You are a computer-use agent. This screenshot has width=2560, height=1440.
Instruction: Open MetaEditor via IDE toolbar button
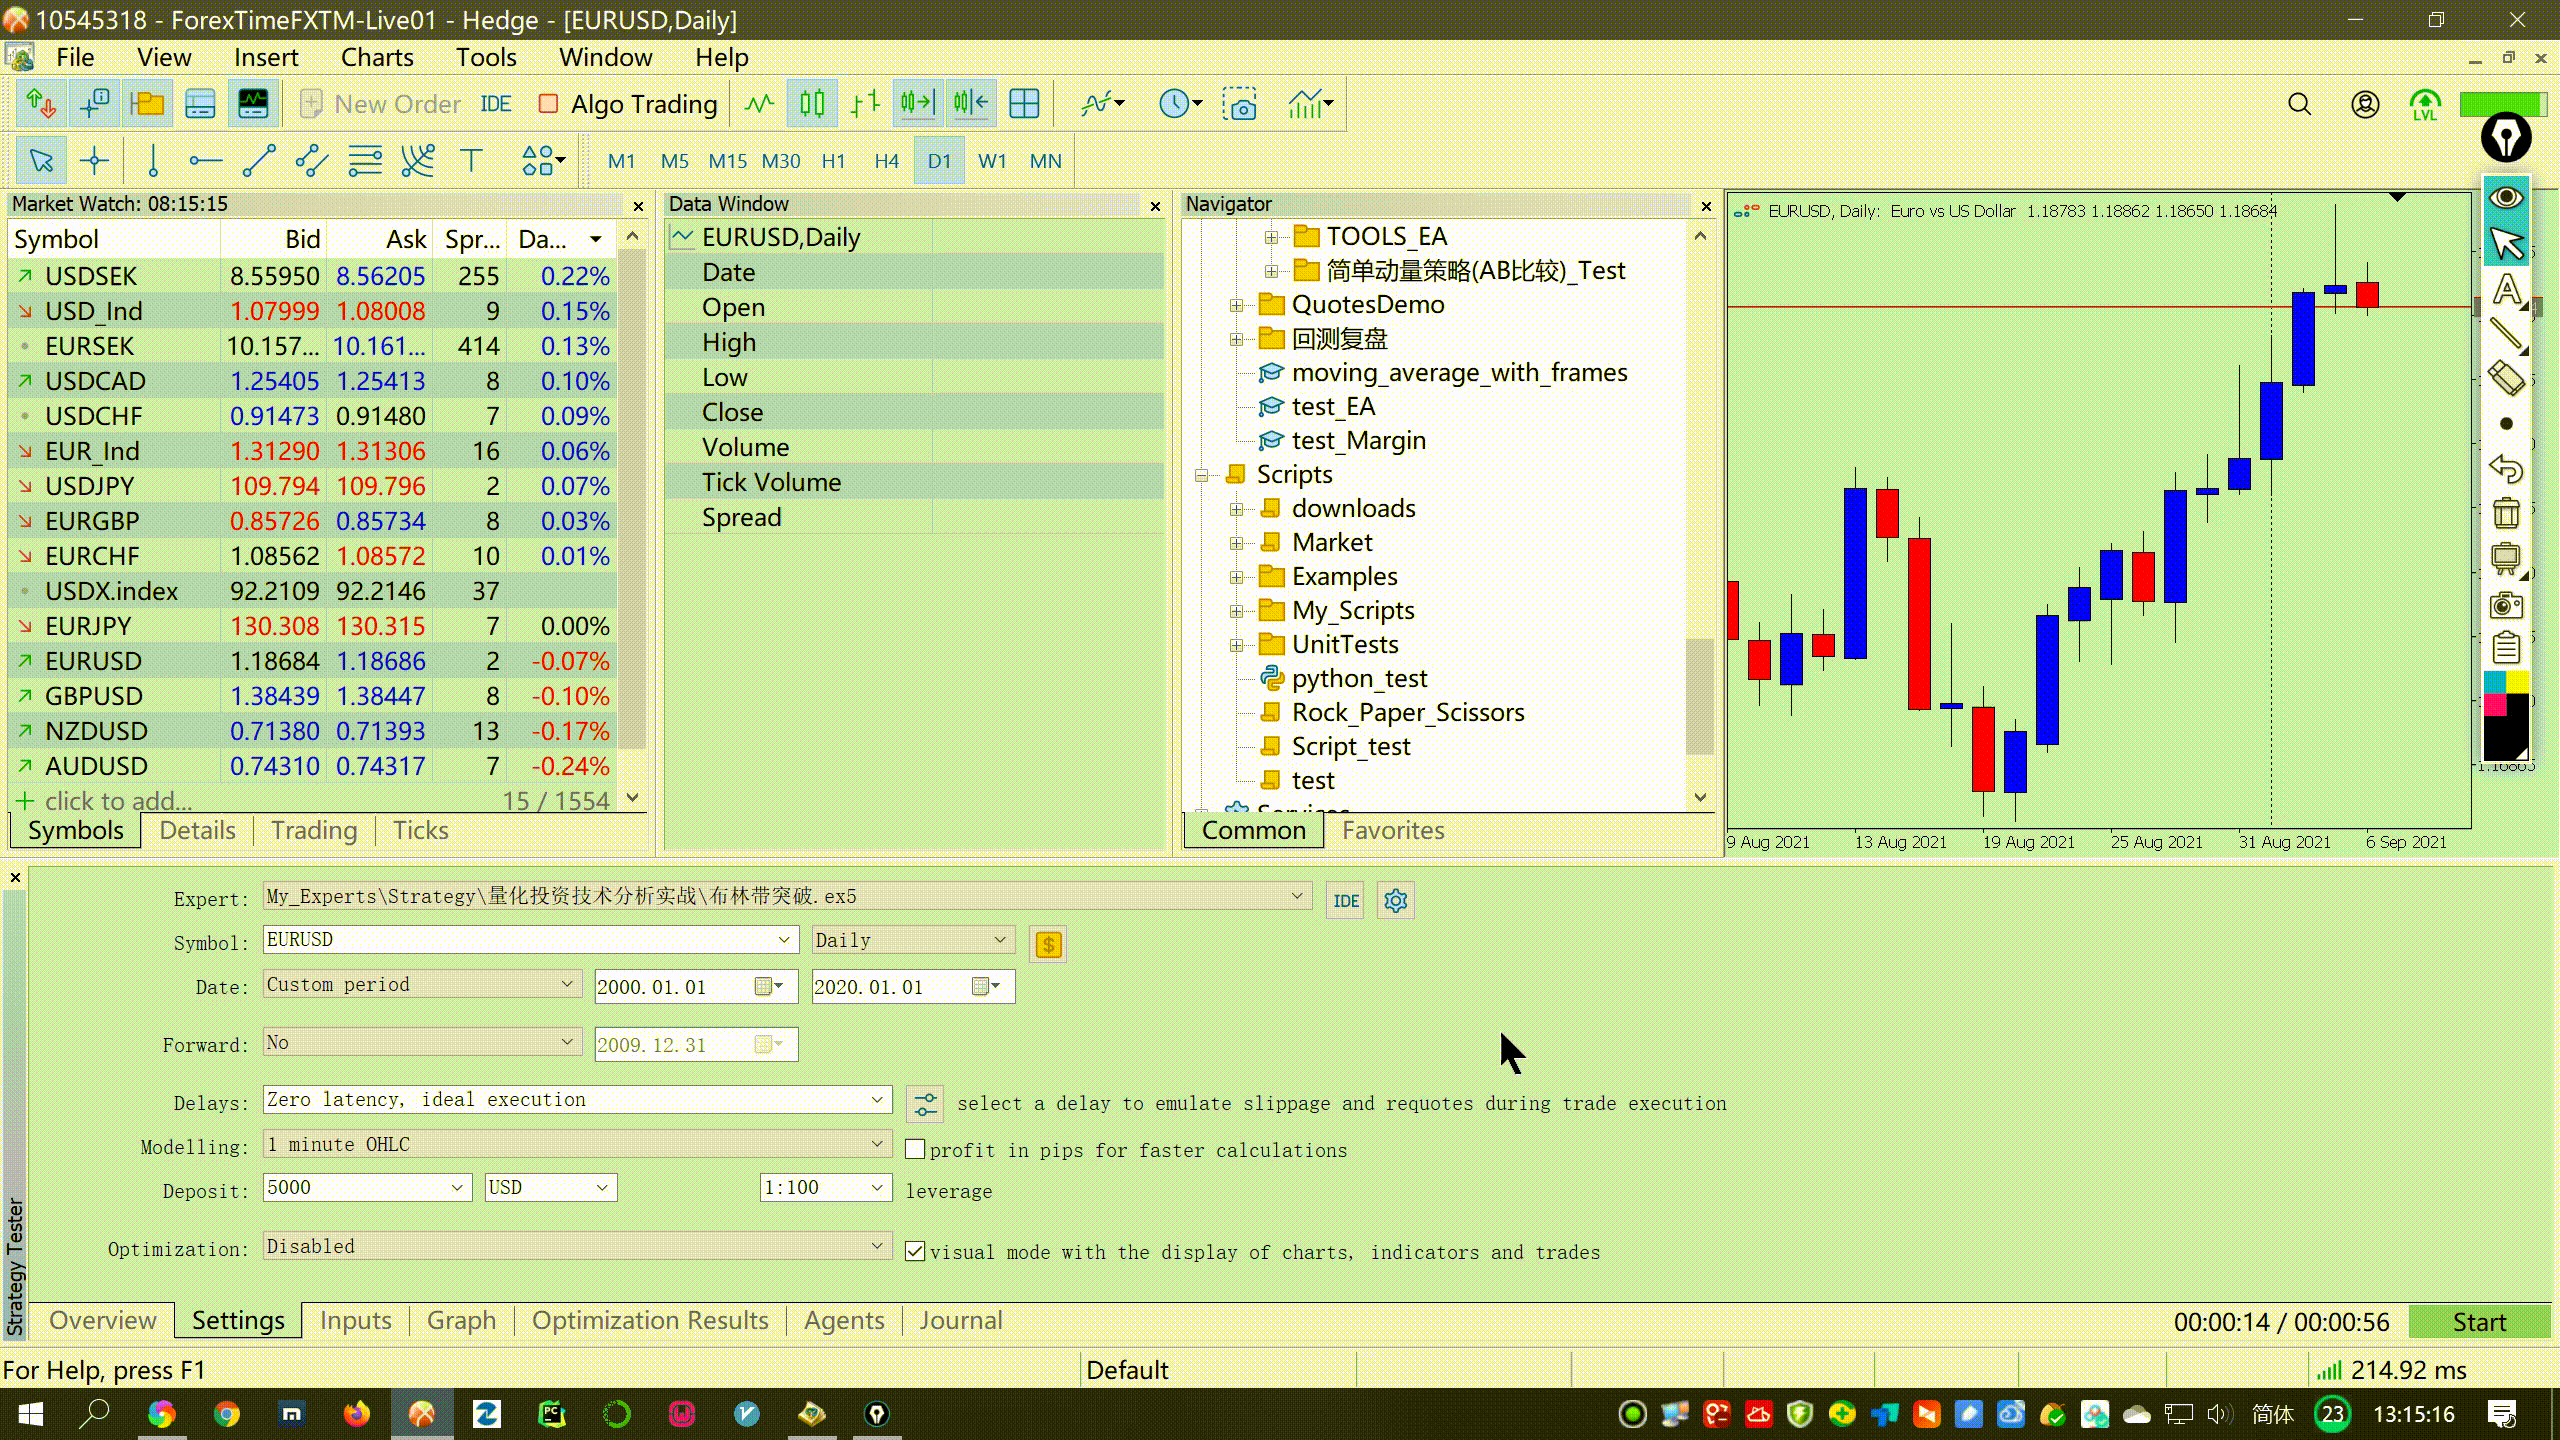[496, 104]
